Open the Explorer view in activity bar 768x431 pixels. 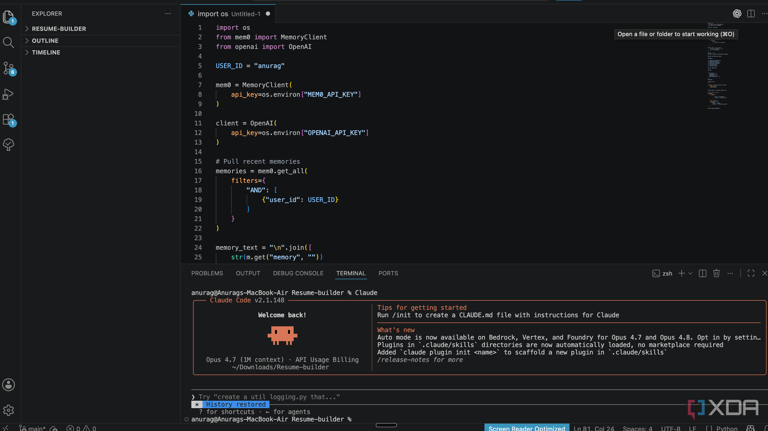(8, 17)
